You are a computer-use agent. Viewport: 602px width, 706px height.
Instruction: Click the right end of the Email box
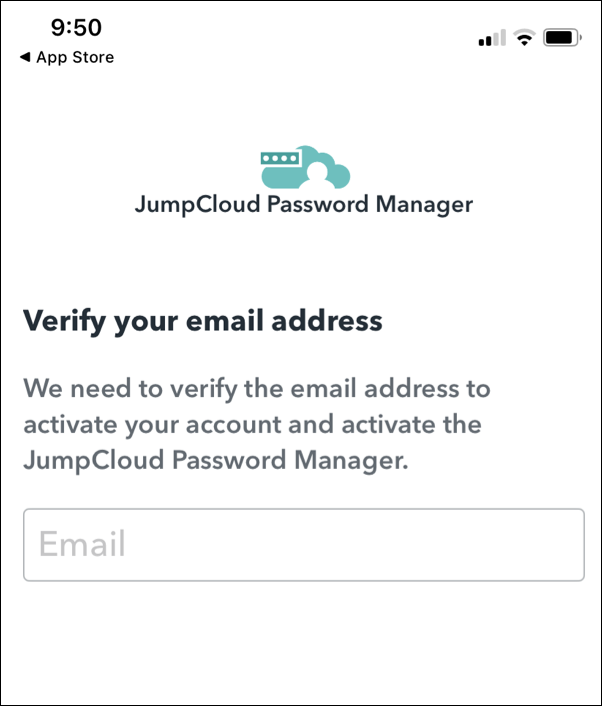[x=560, y=545]
